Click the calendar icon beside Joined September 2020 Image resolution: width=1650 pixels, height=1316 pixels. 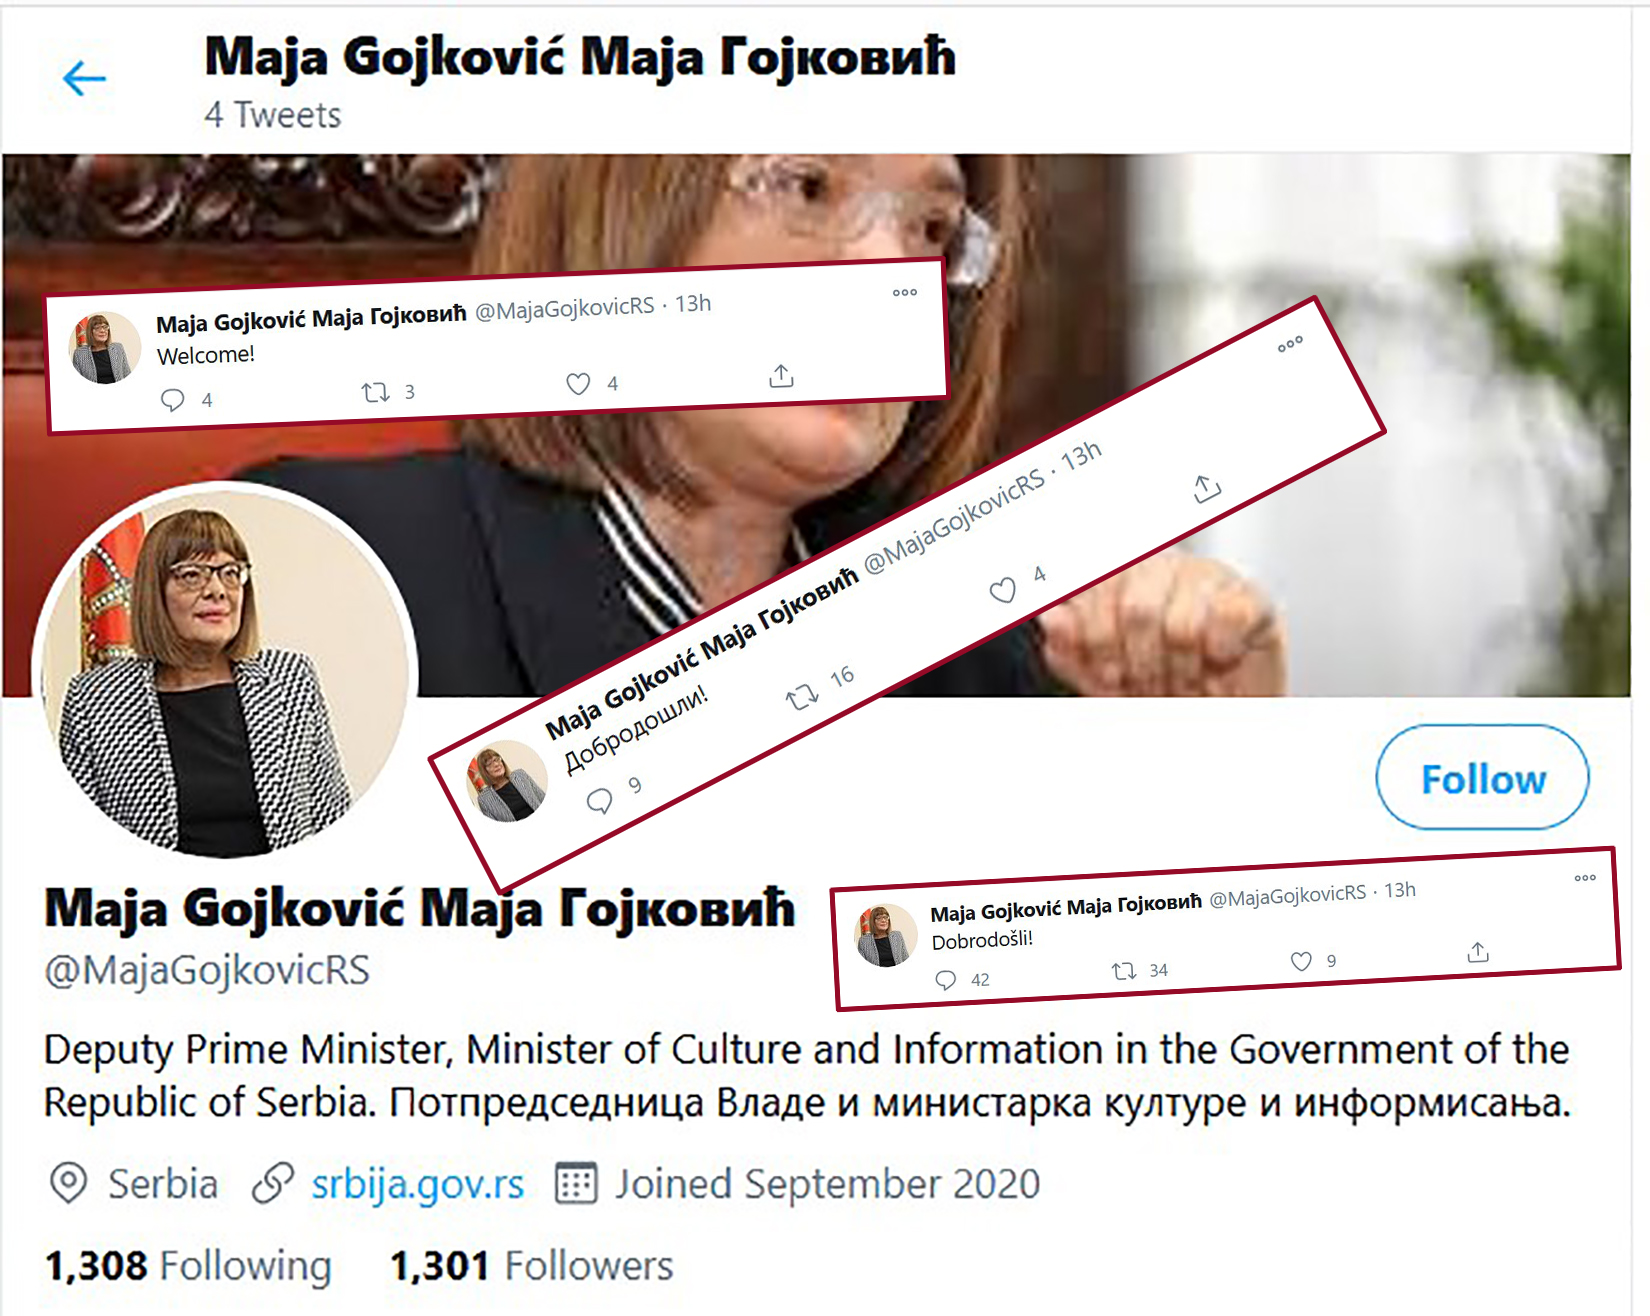click(x=579, y=1182)
